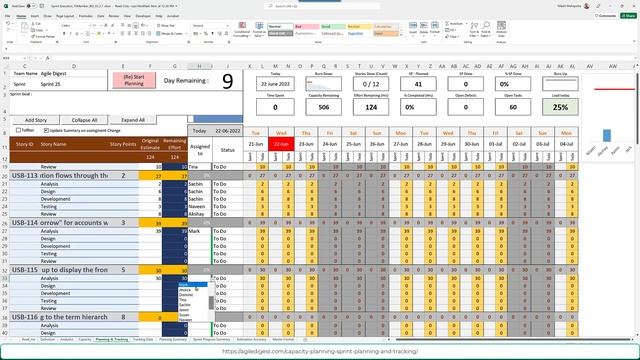Click the Expand All button
Screen dimensions: 640x360
[x=133, y=120]
